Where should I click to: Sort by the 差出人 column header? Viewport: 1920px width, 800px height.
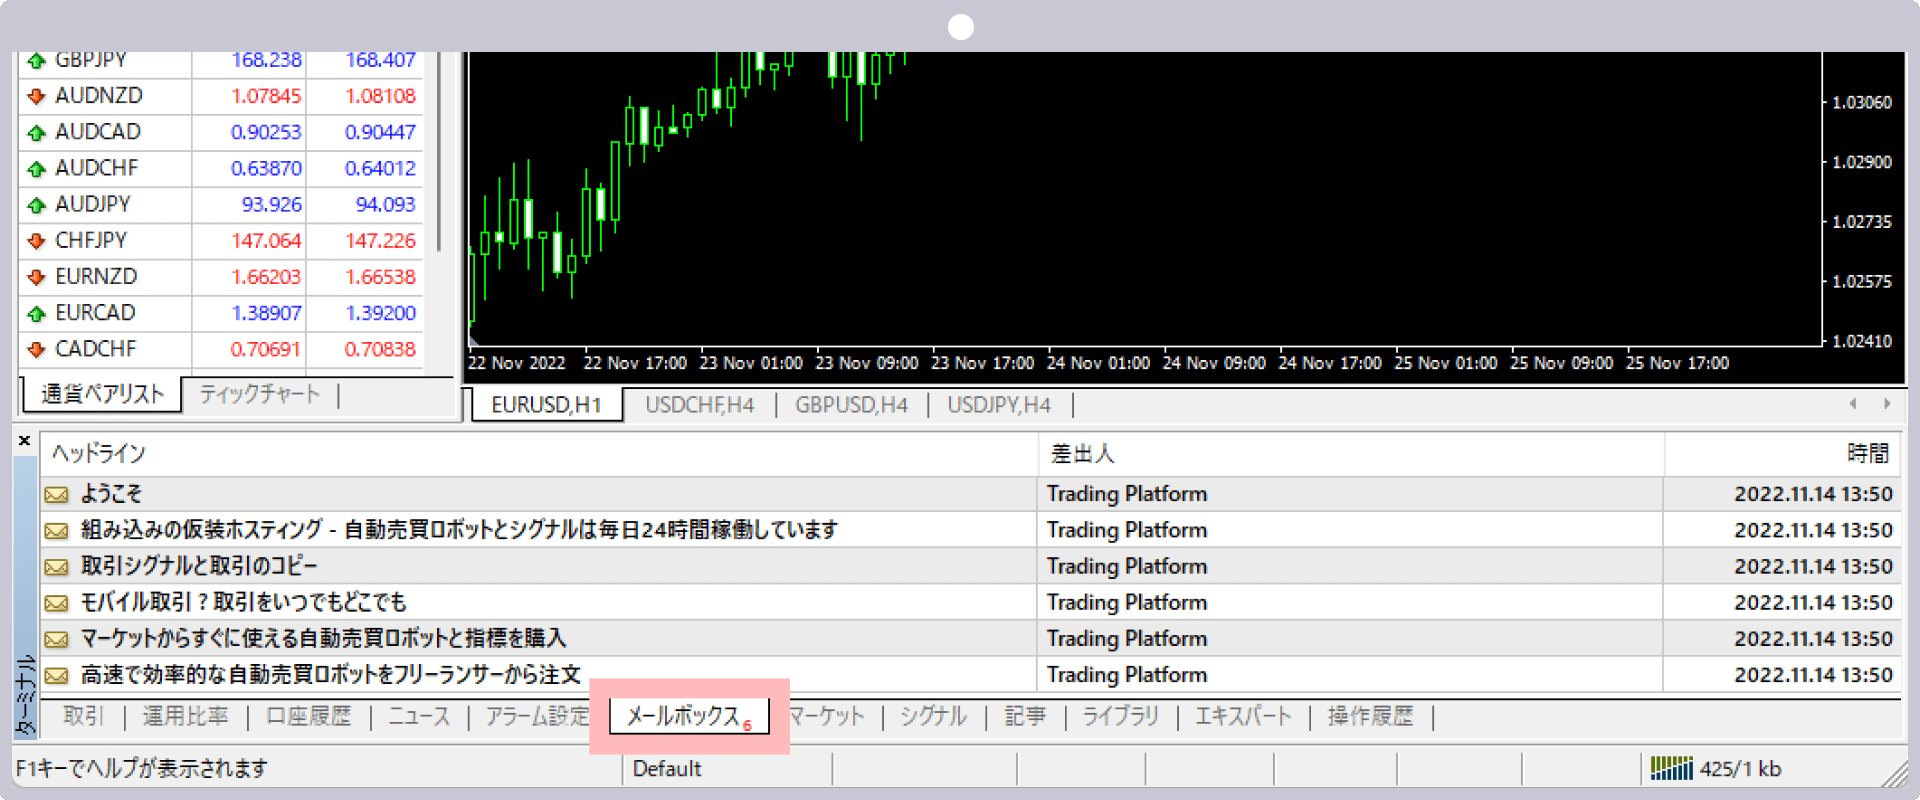pos(1351,454)
